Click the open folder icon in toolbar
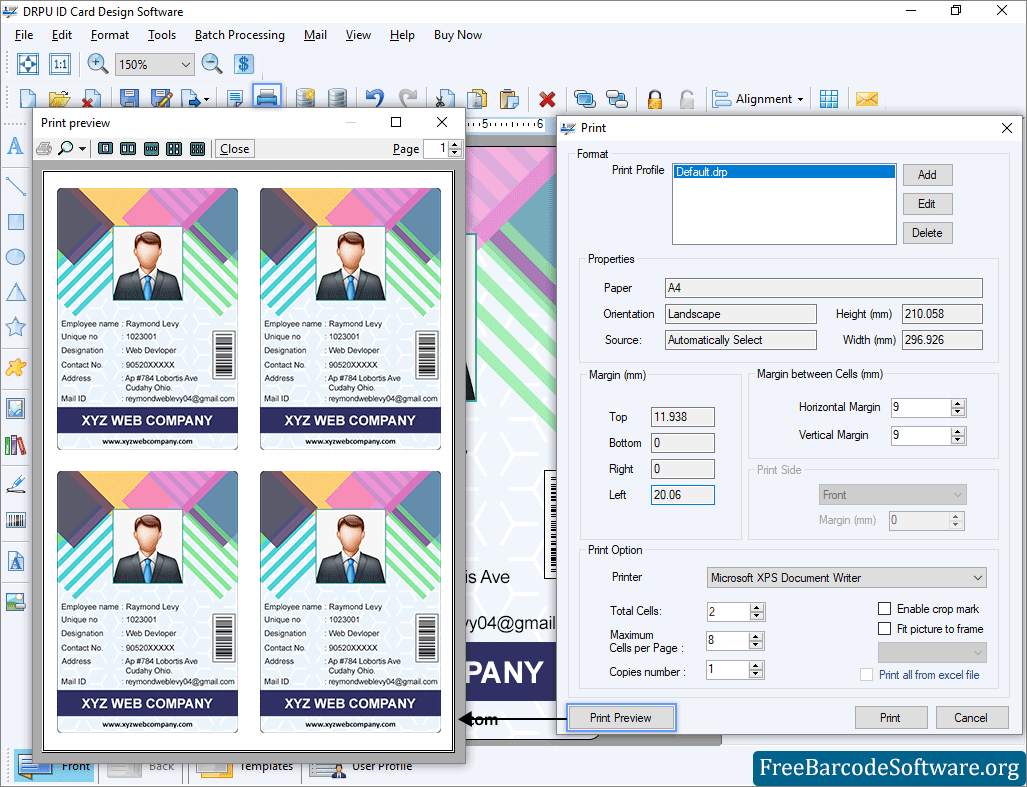The image size is (1027, 787). [x=59, y=99]
